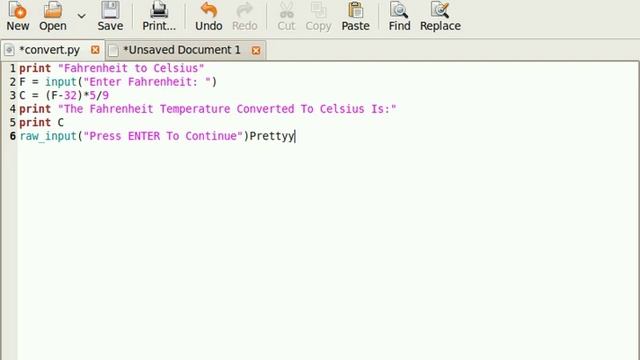This screenshot has width=640, height=360.
Task: Click "Press ENTER To Continue" string on line 6
Action: coord(163,136)
